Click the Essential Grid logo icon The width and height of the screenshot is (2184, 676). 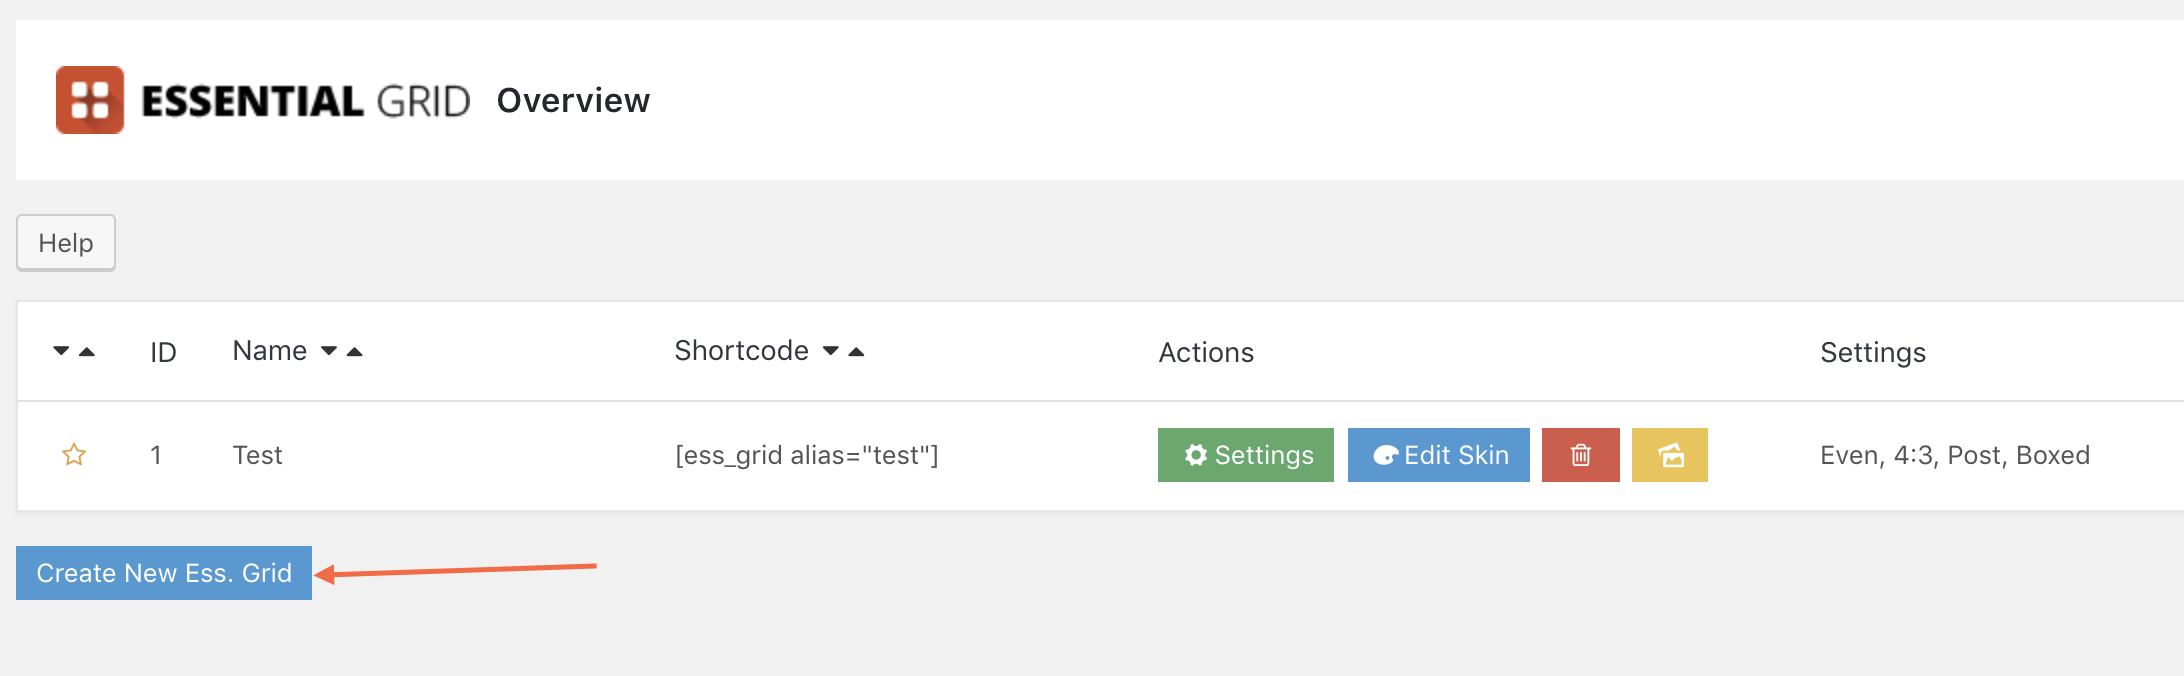90,100
